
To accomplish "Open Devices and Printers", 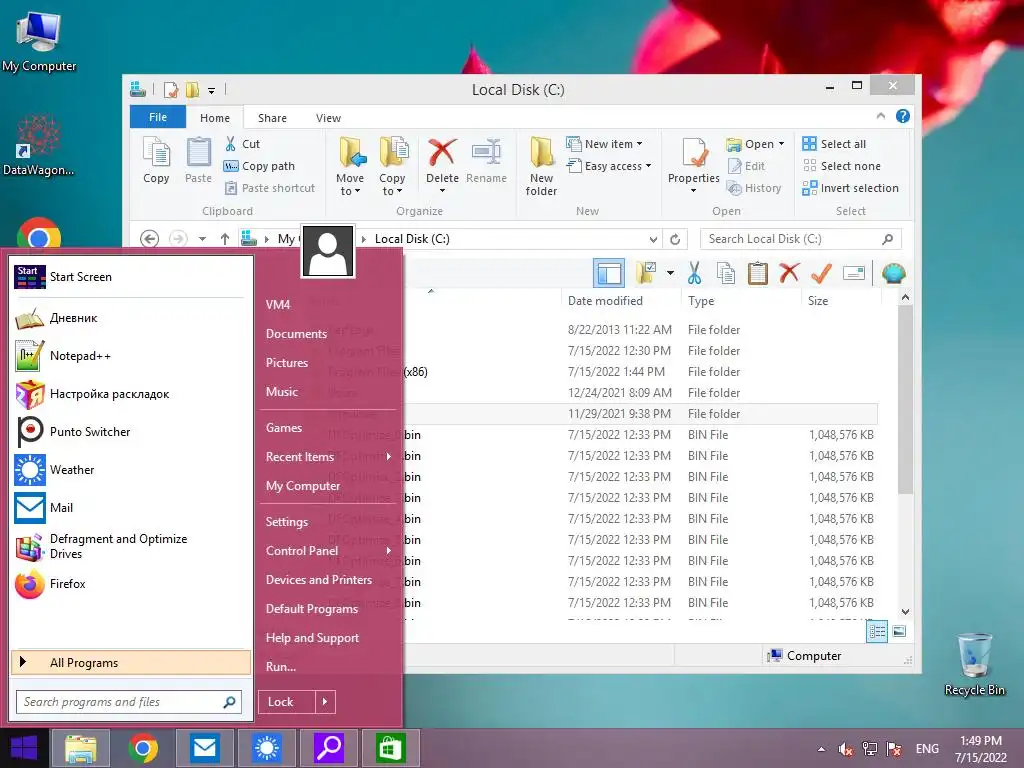I will click(319, 580).
